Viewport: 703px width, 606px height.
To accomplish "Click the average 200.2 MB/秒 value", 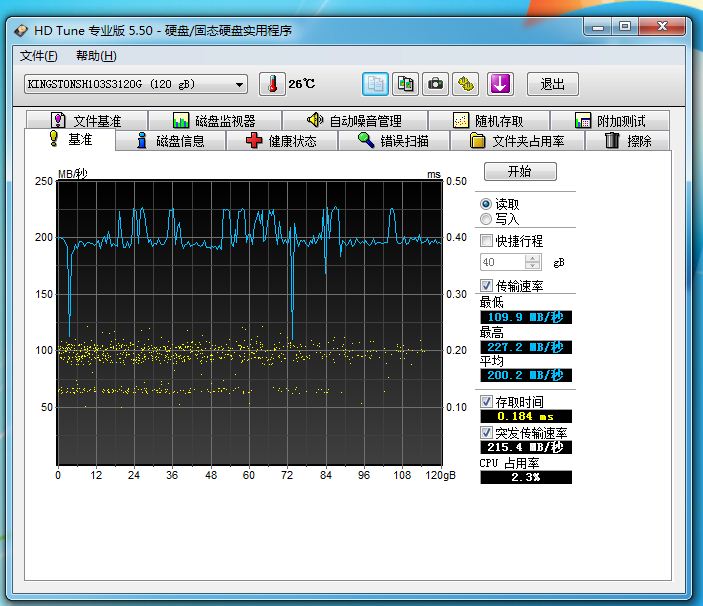I will (526, 375).
